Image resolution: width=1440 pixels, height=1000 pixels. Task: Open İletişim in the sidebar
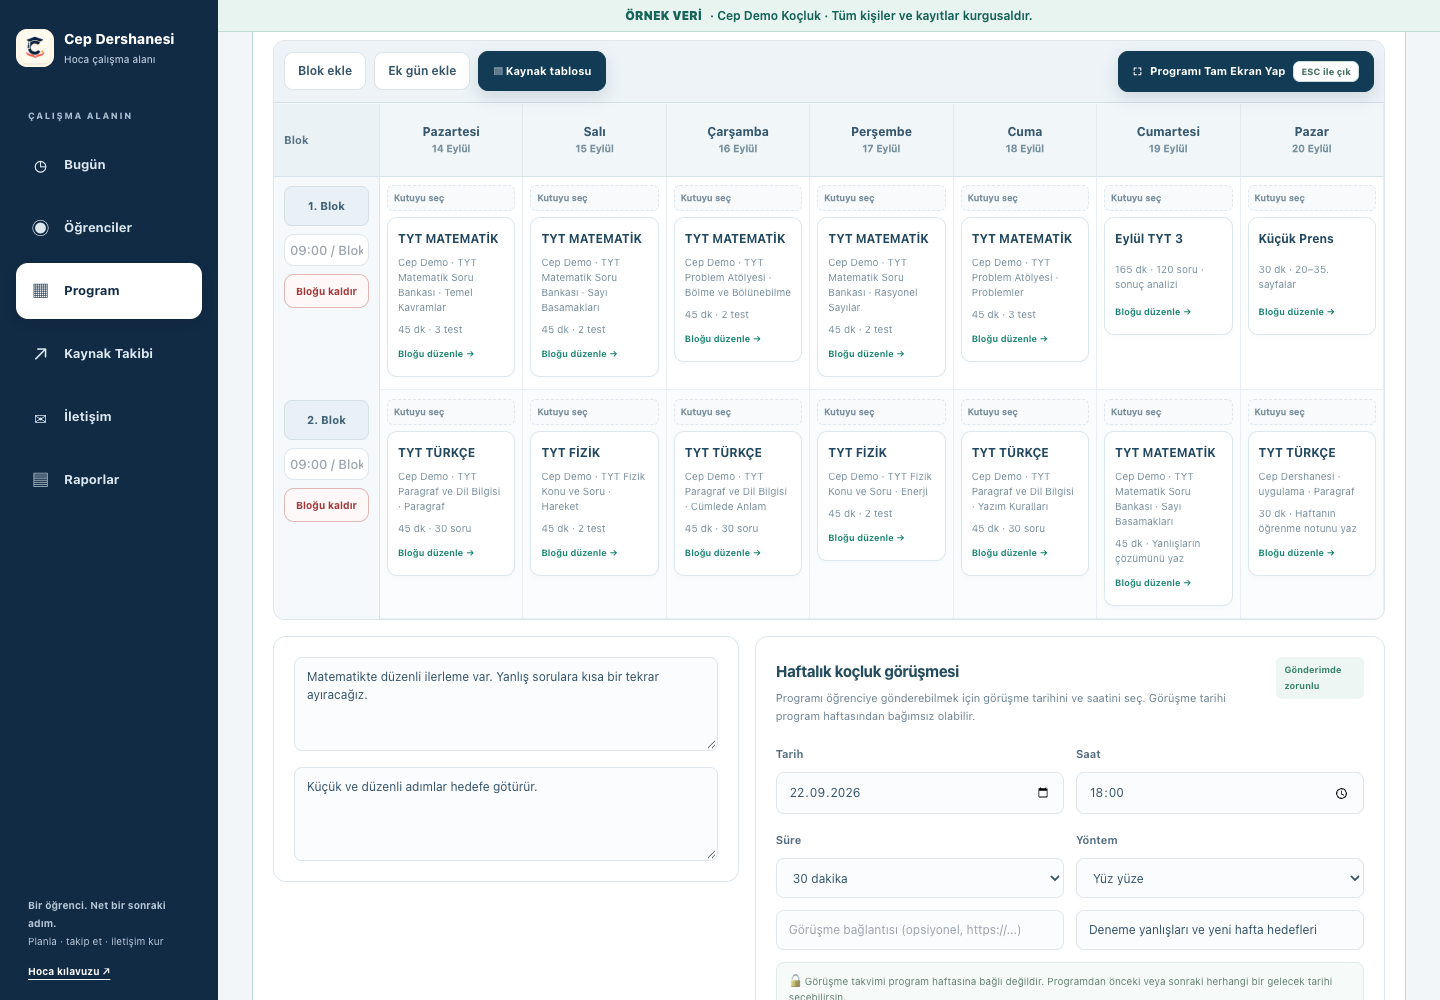109,417
